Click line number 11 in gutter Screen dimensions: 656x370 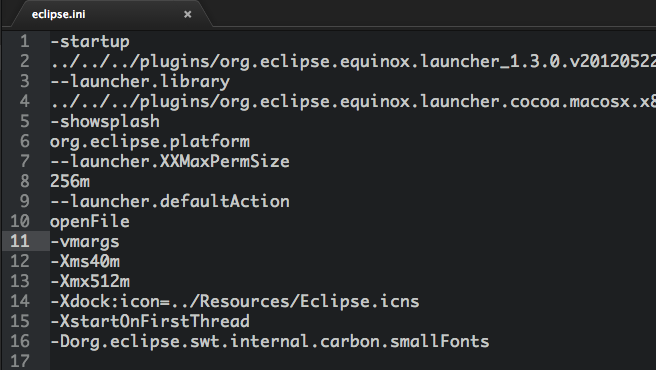[20, 241]
